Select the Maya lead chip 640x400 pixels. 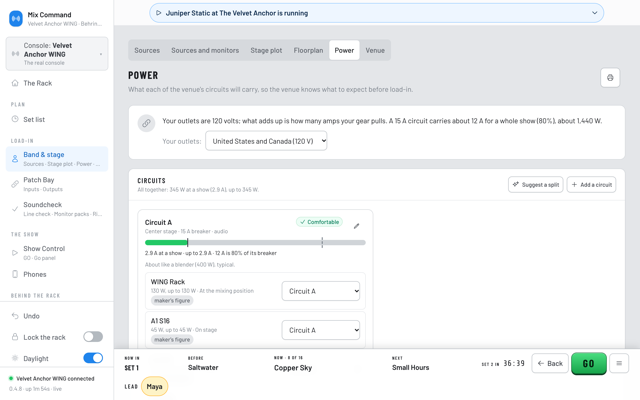pos(154,386)
